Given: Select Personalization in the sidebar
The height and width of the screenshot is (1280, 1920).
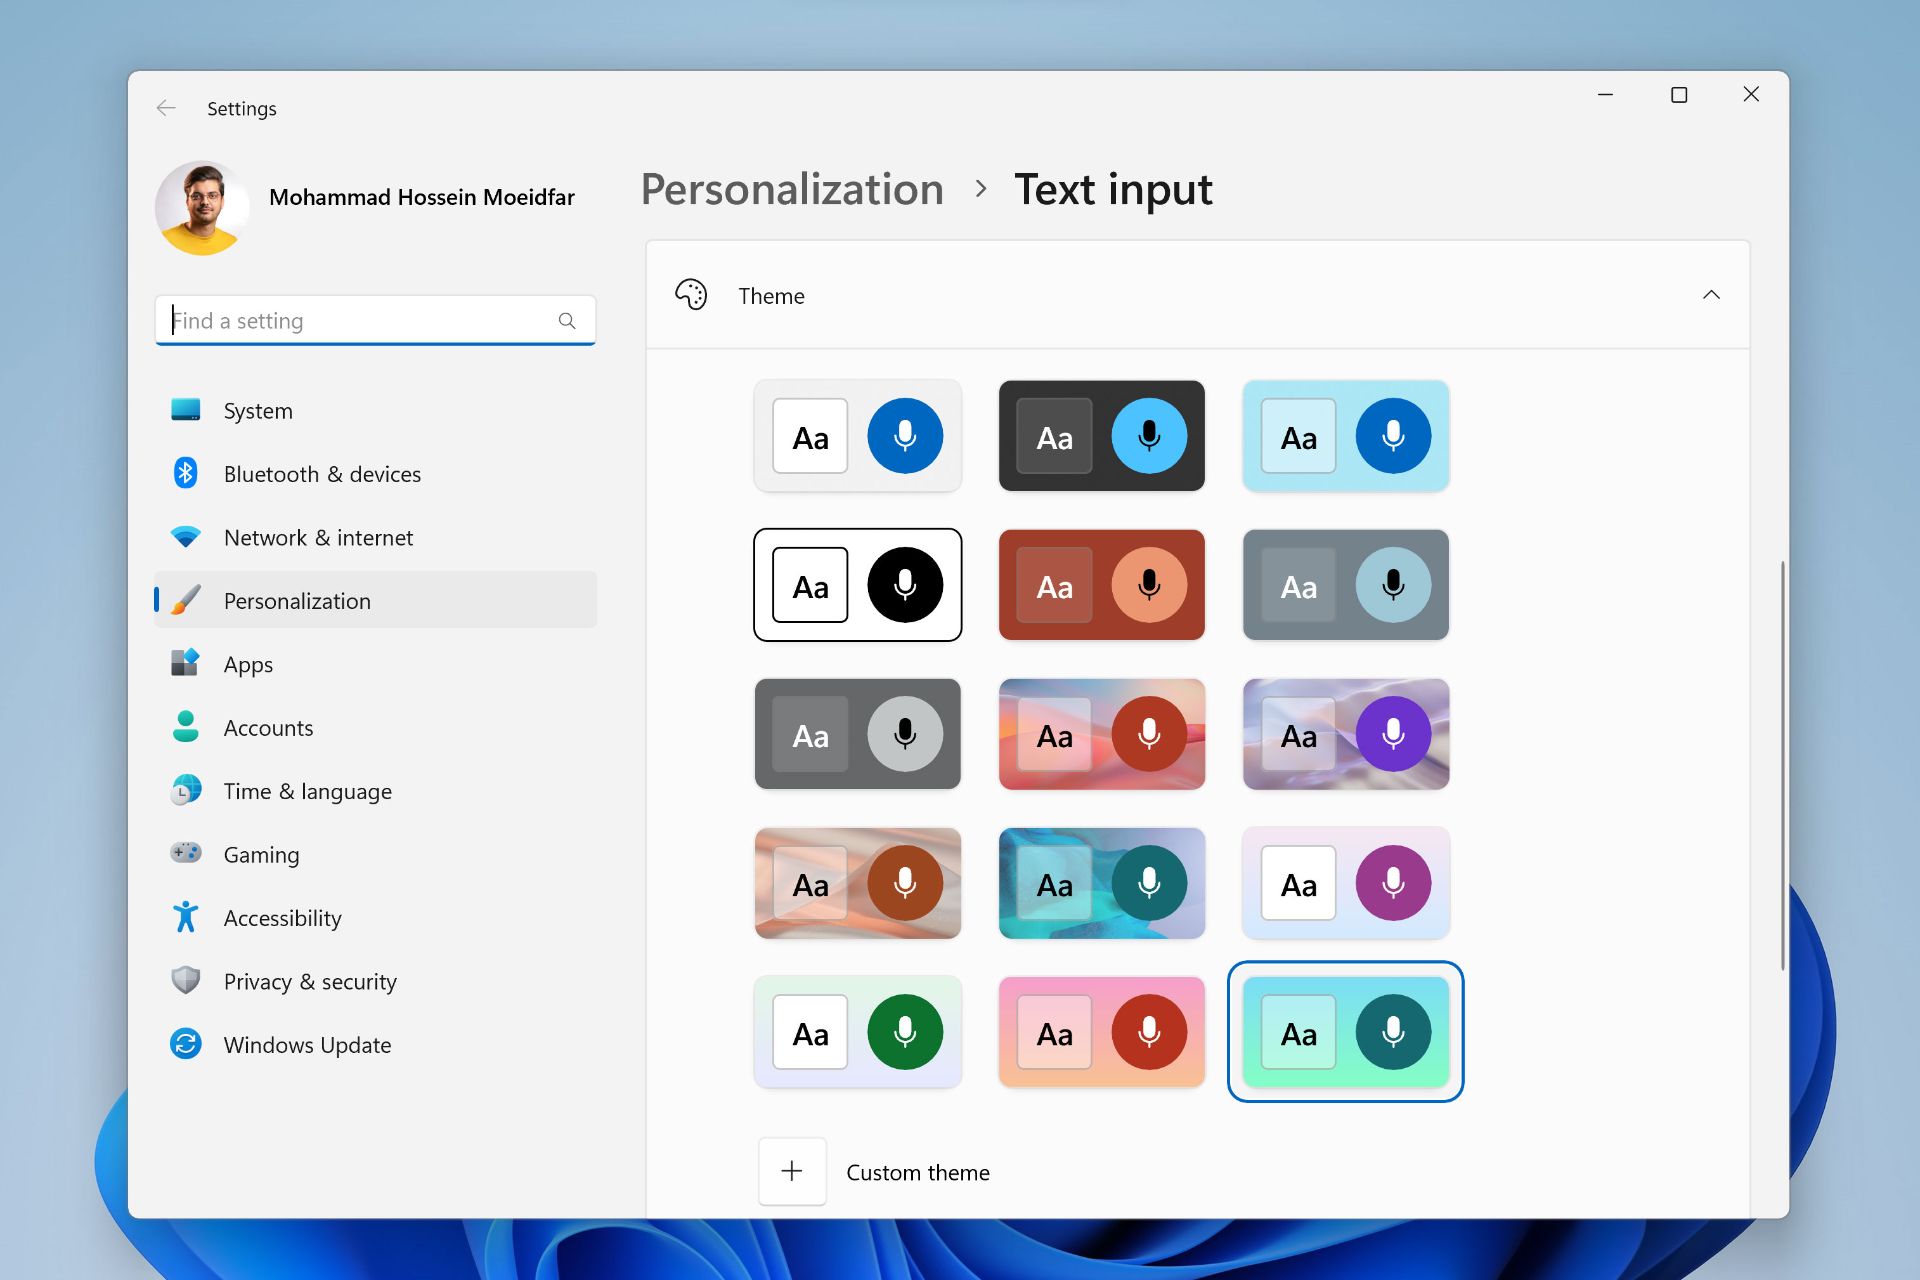Looking at the screenshot, I should pos(375,601).
